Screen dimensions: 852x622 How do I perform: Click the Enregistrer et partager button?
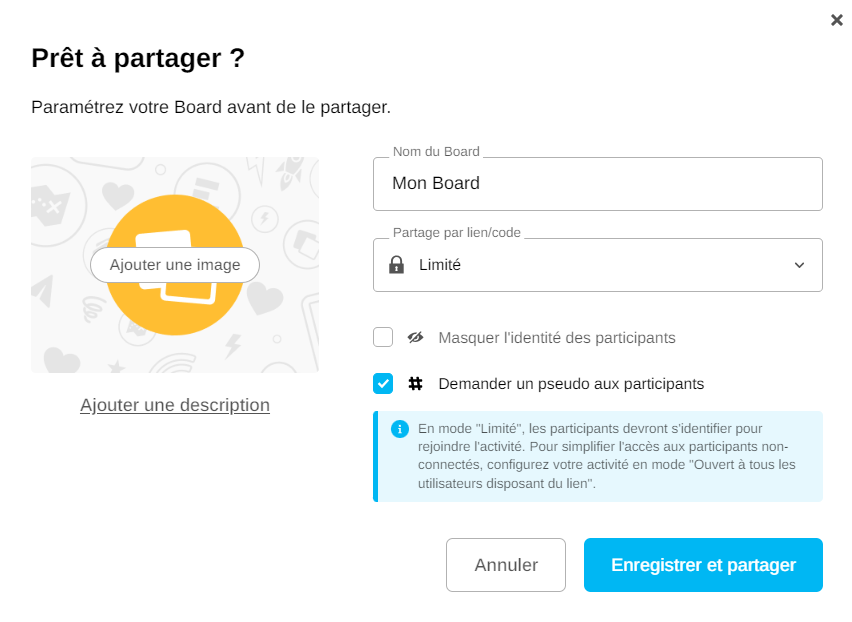(703, 565)
